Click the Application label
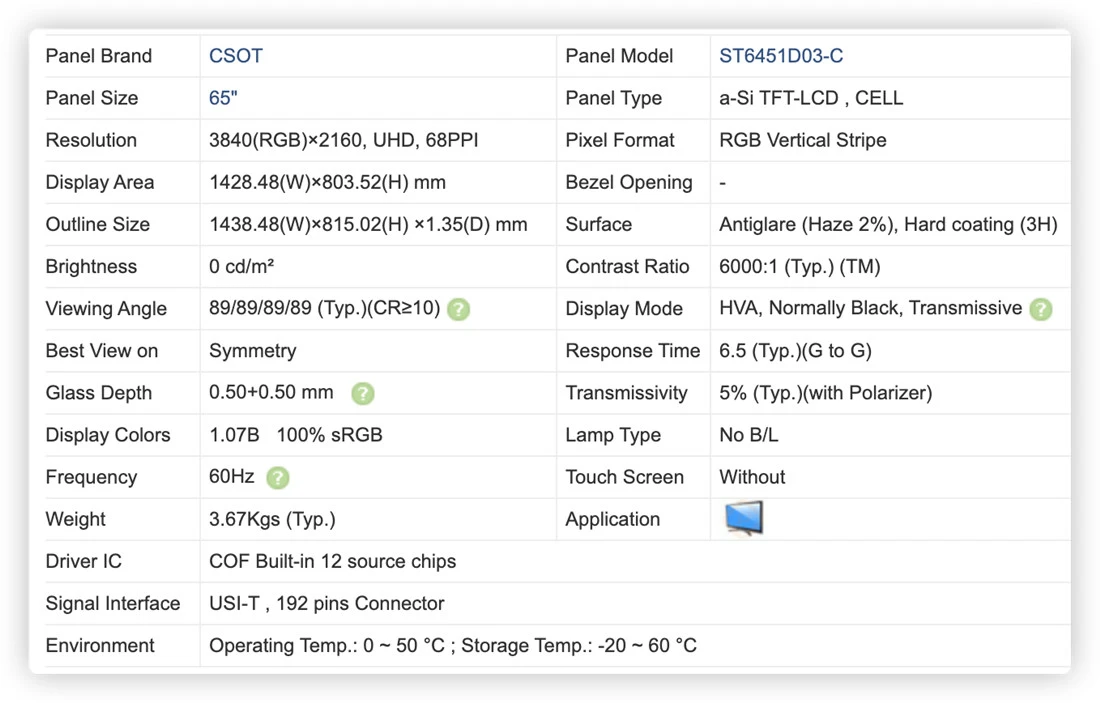 [x=612, y=519]
